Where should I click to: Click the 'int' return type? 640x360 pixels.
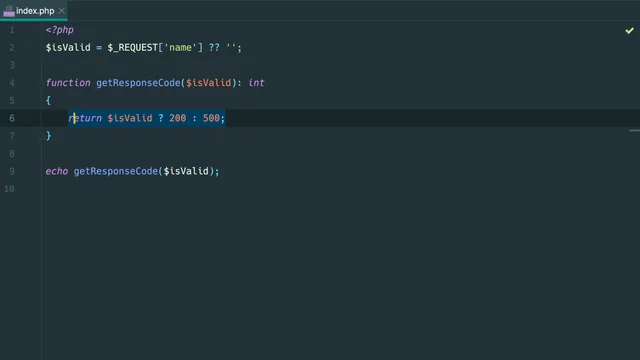256,83
